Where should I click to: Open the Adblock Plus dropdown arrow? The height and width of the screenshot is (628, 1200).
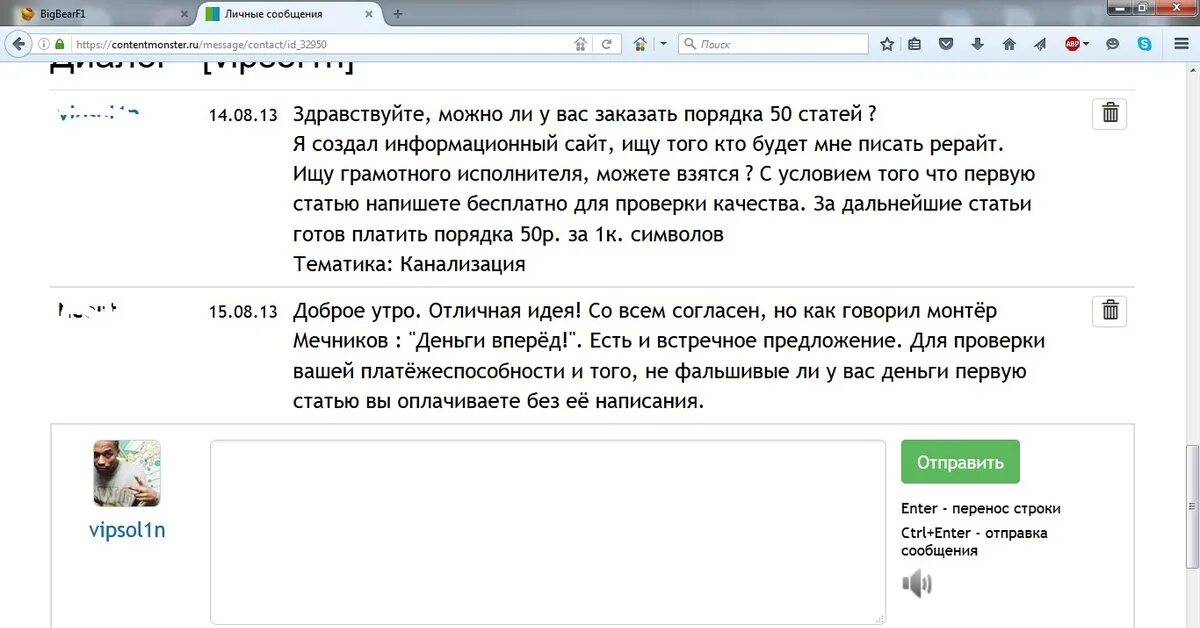click(1087, 43)
